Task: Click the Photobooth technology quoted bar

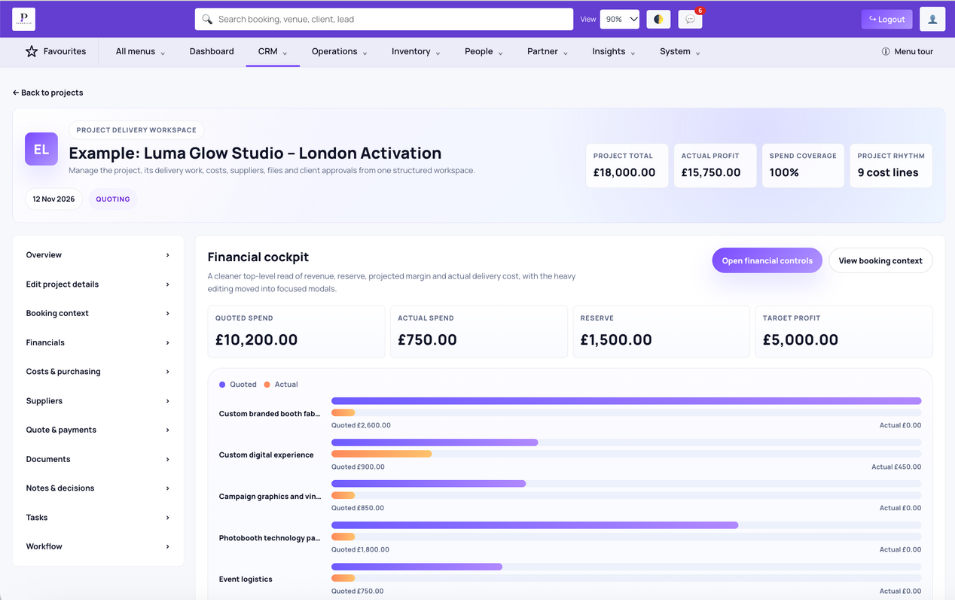Action: click(535, 525)
